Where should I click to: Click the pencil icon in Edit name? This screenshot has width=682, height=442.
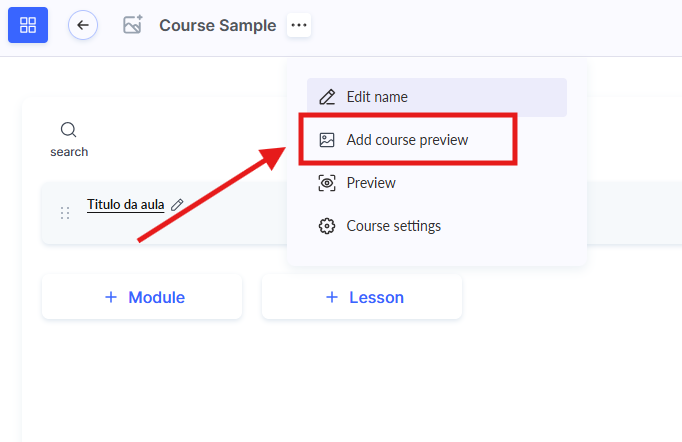point(326,97)
